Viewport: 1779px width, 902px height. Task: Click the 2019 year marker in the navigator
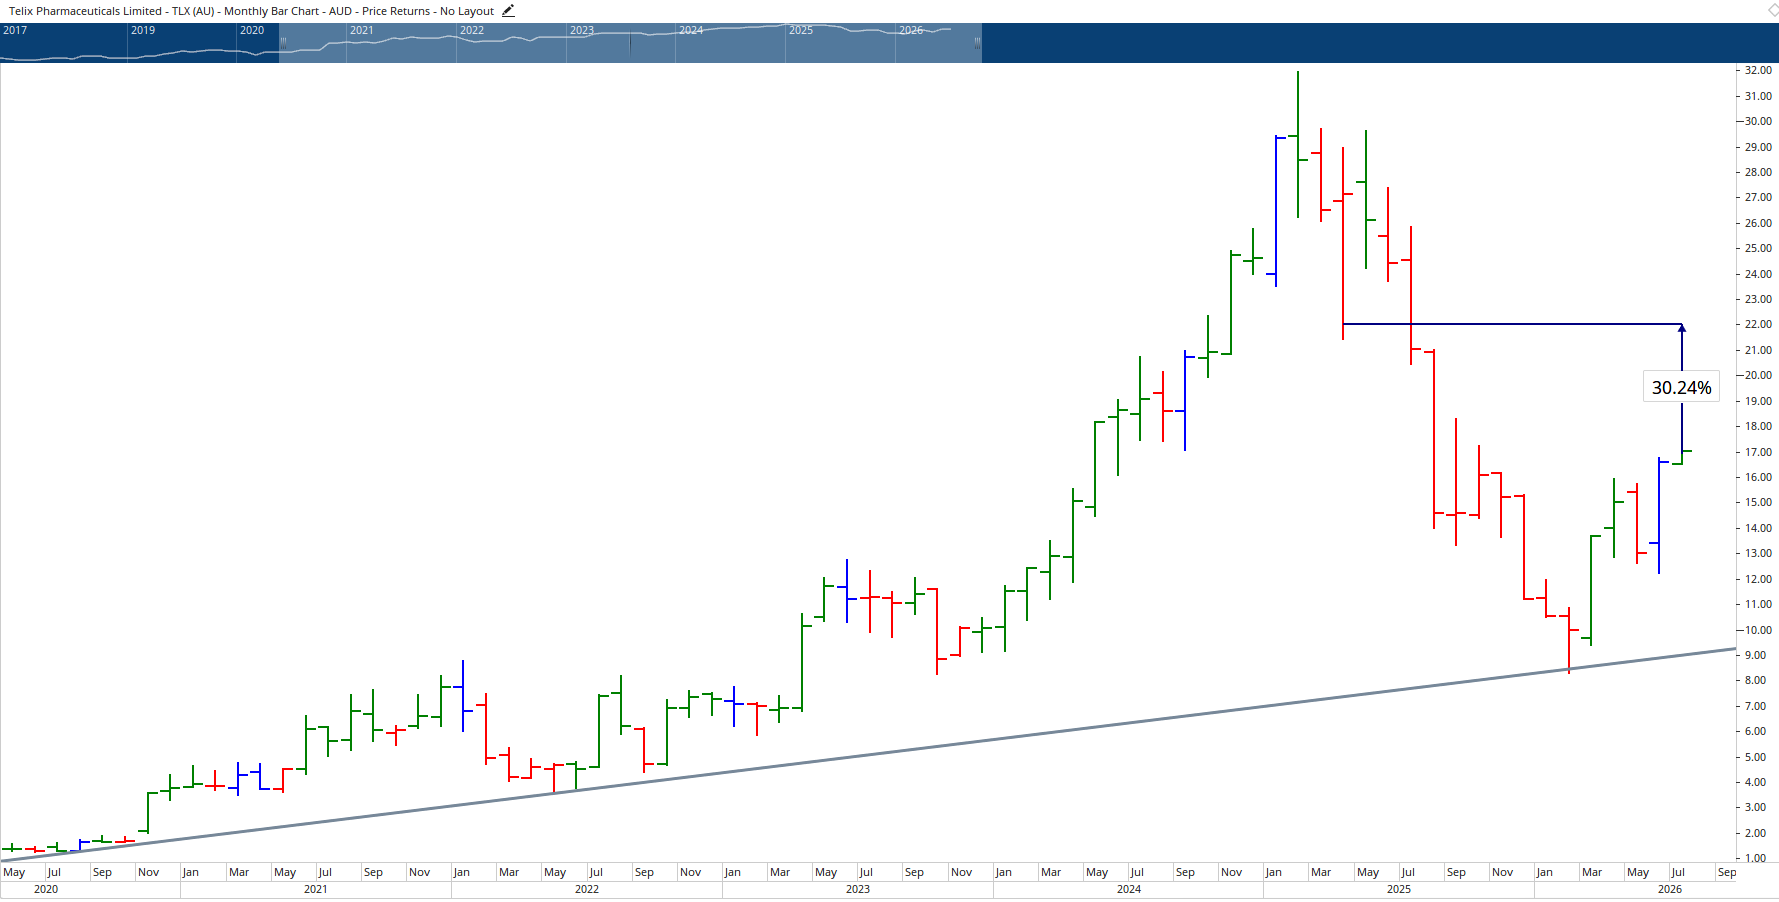coord(143,30)
